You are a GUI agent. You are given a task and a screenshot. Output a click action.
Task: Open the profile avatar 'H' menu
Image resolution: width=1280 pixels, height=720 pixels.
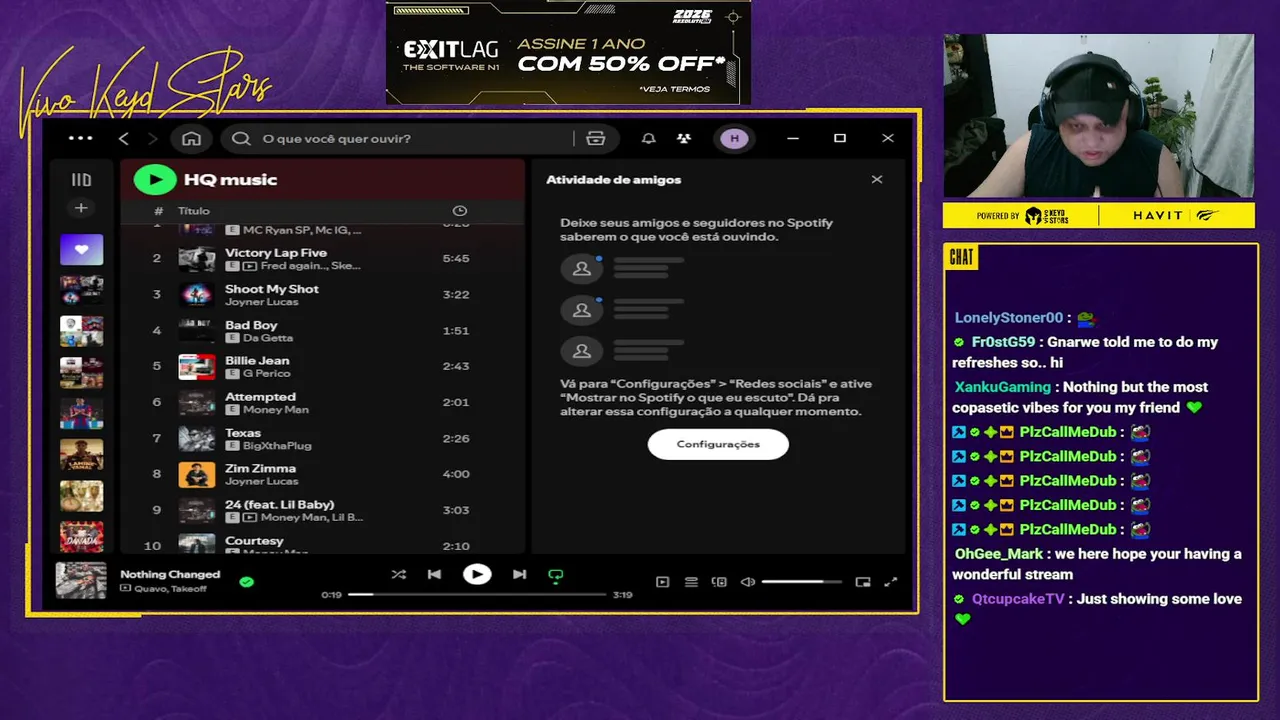pyautogui.click(x=734, y=139)
